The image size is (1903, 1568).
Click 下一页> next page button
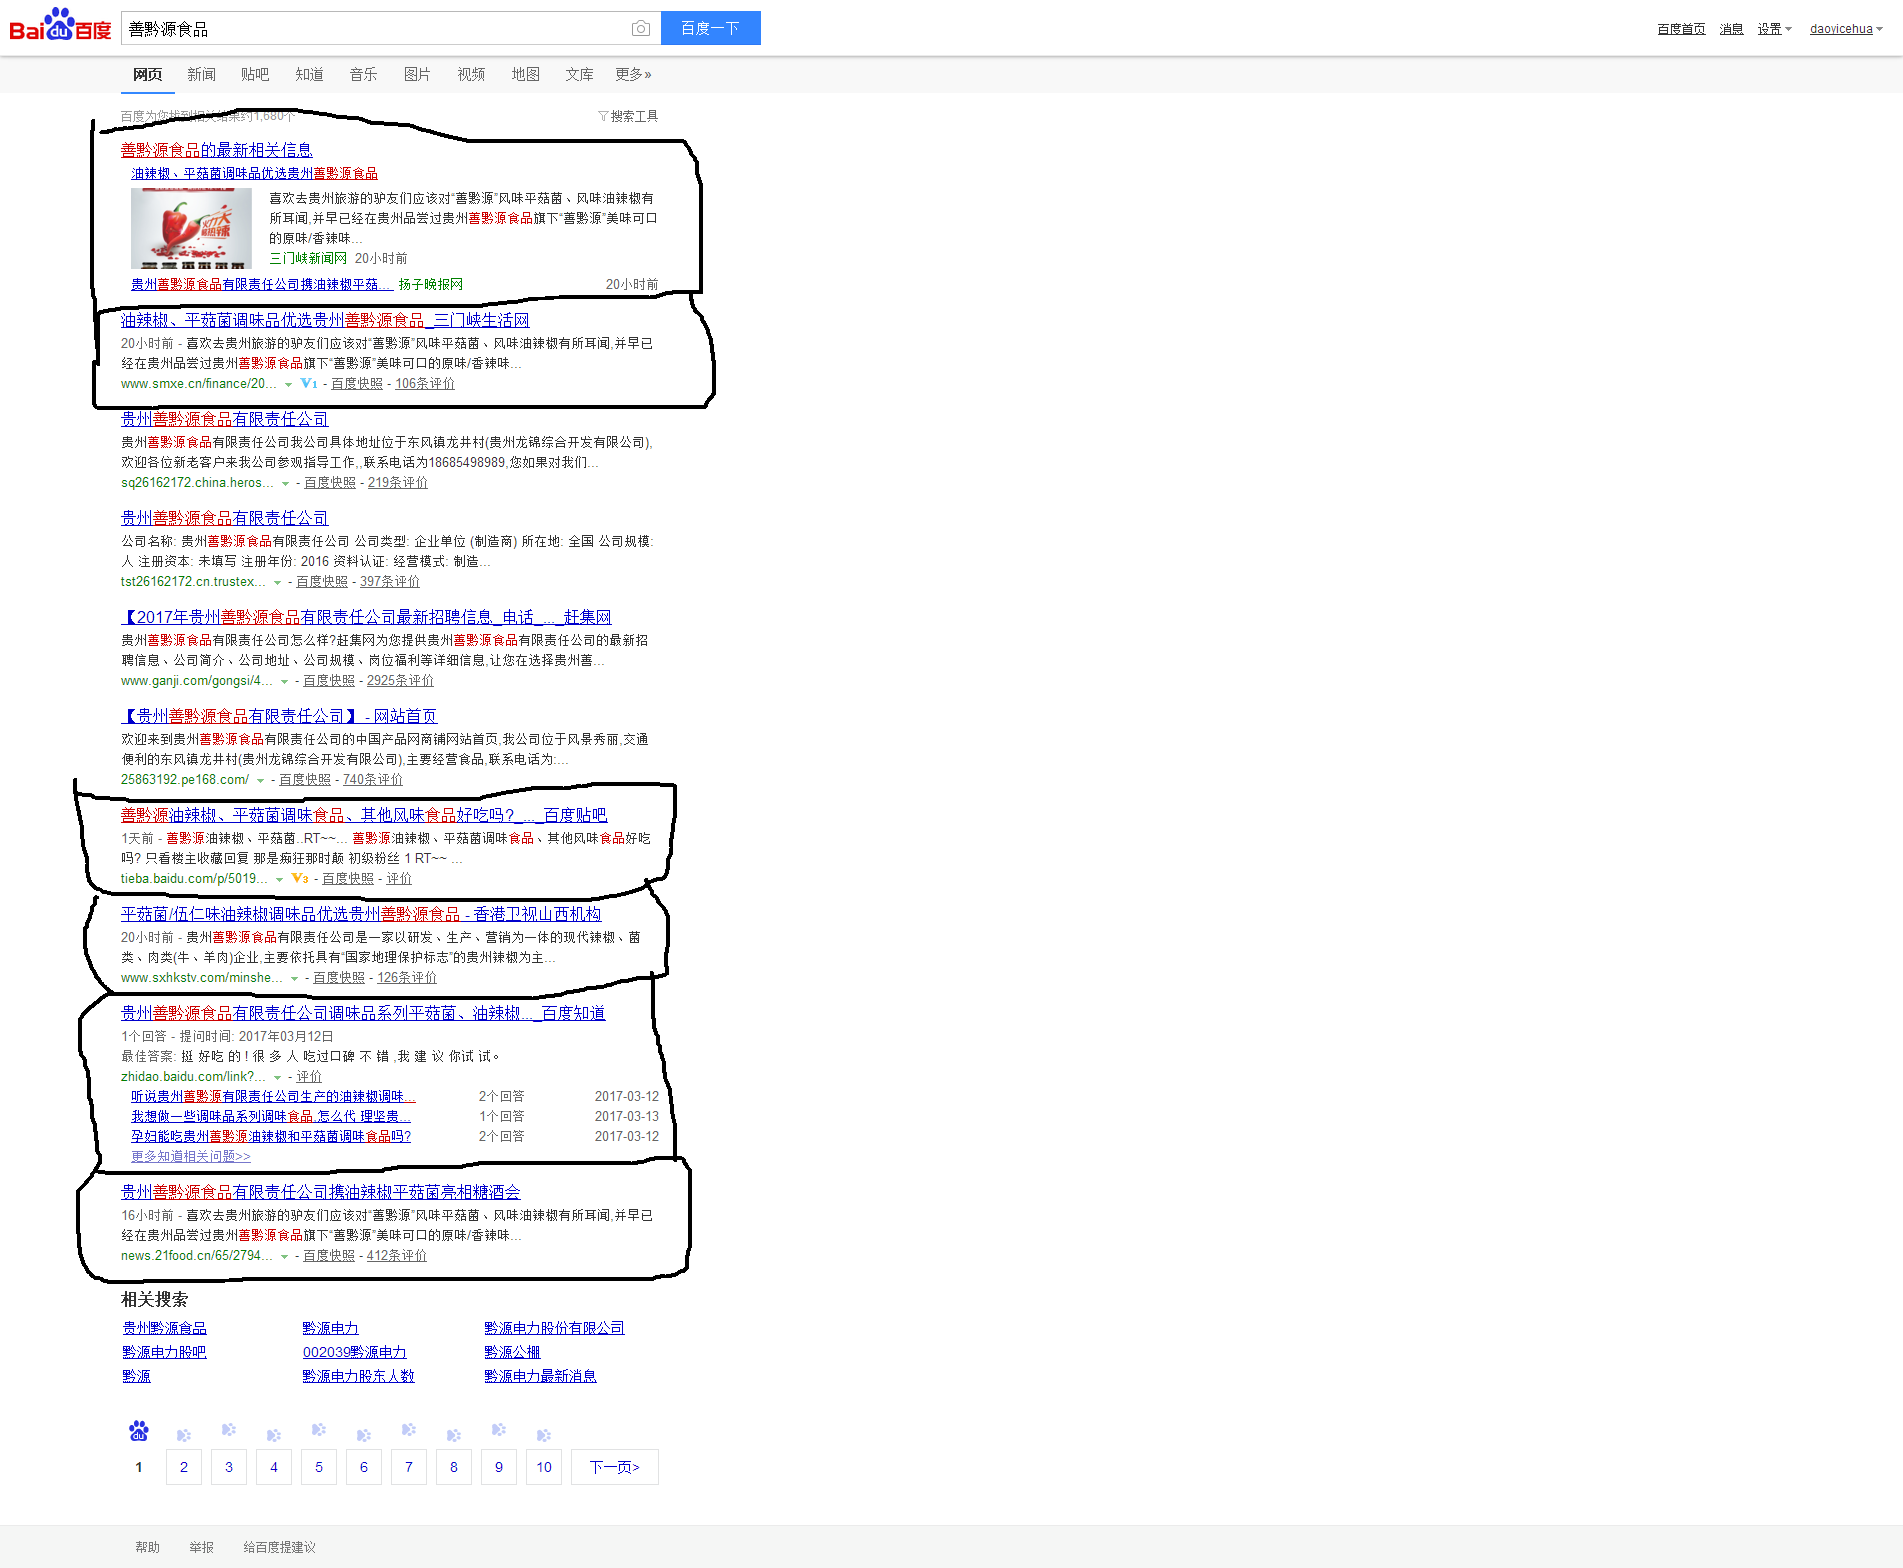pos(615,1467)
